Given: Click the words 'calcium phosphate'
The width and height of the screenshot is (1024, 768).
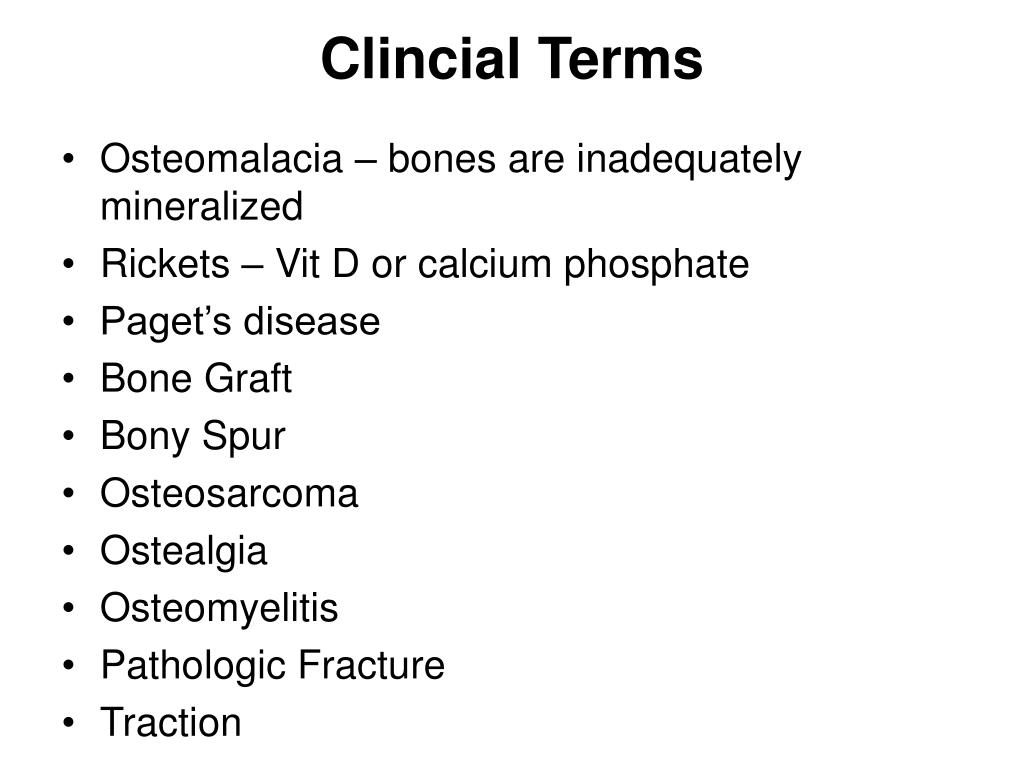Looking at the screenshot, I should click(583, 265).
